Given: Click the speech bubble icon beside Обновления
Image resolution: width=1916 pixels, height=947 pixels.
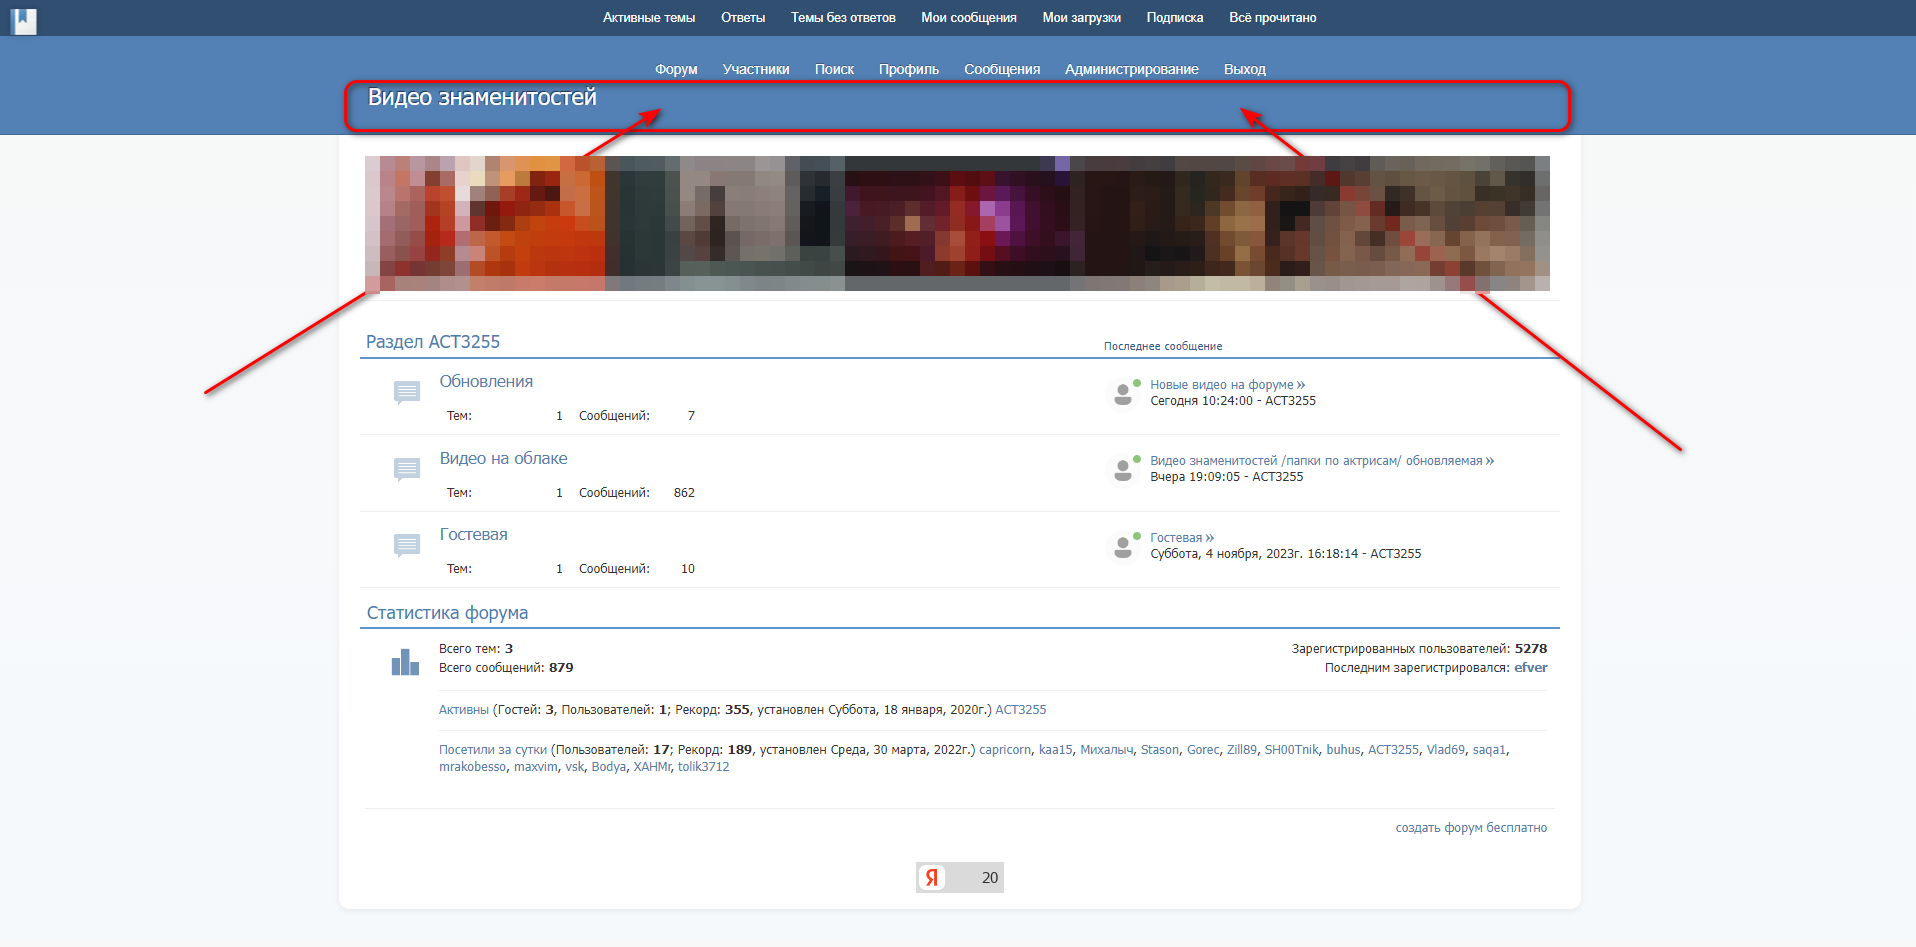Looking at the screenshot, I should (x=406, y=392).
